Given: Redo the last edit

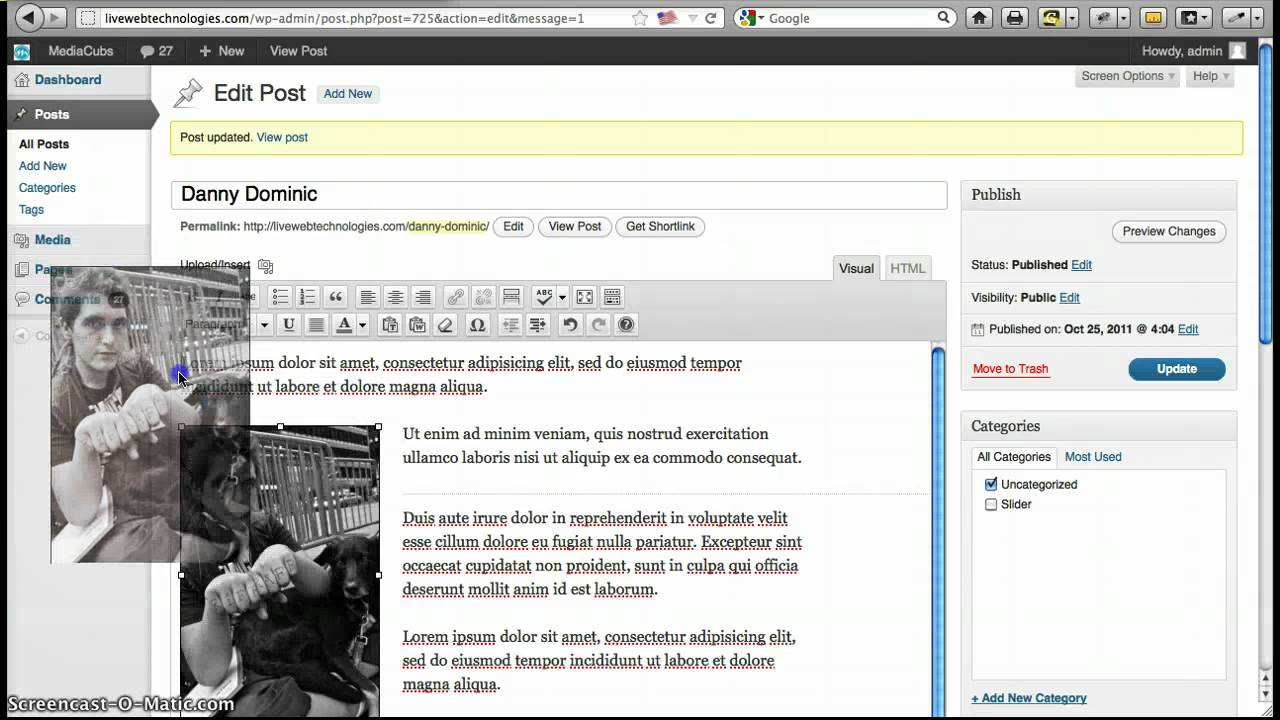Looking at the screenshot, I should pyautogui.click(x=598, y=324).
